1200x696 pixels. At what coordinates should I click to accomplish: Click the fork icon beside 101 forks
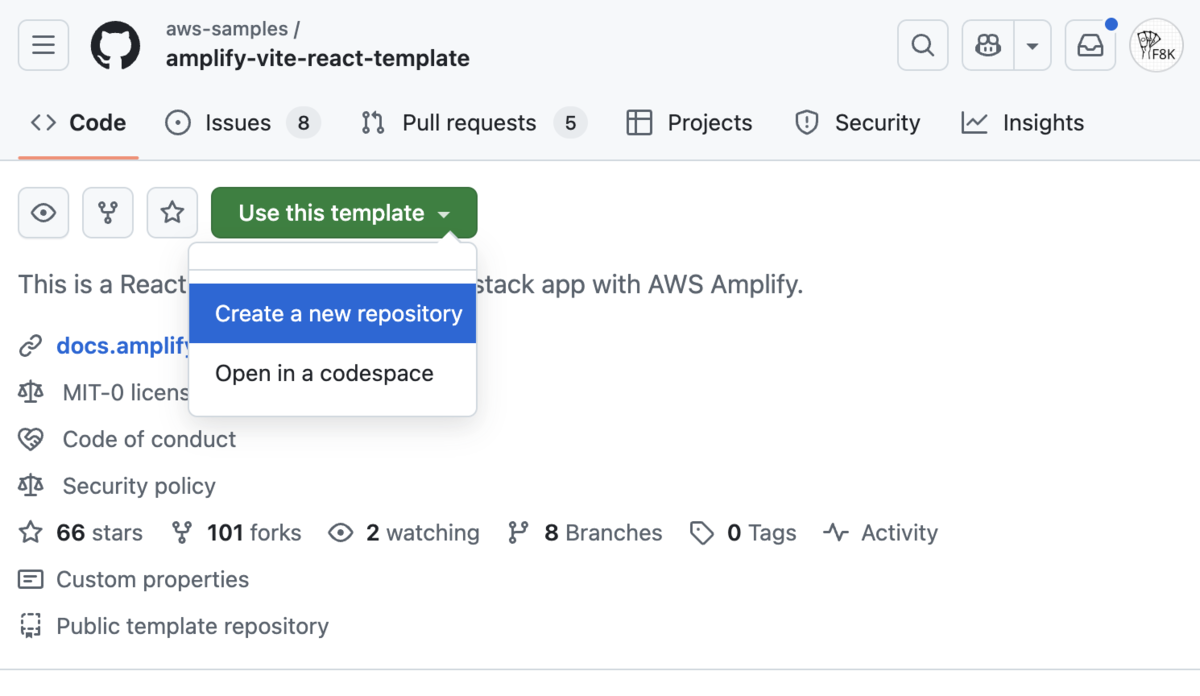(x=182, y=533)
